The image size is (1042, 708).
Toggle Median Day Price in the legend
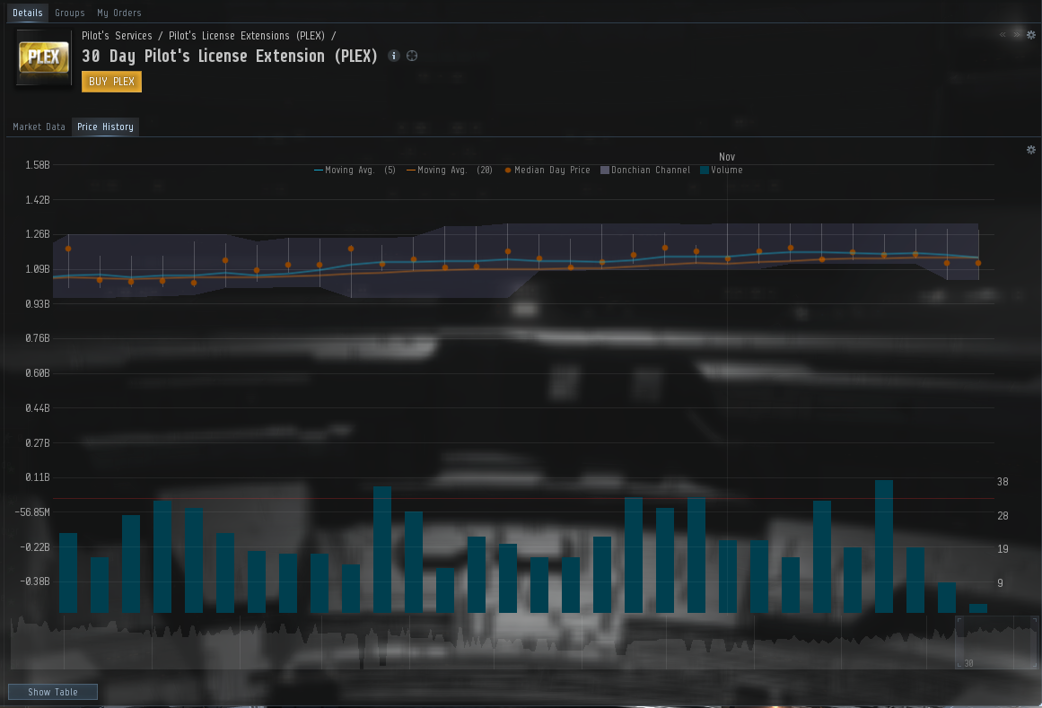[x=547, y=170]
